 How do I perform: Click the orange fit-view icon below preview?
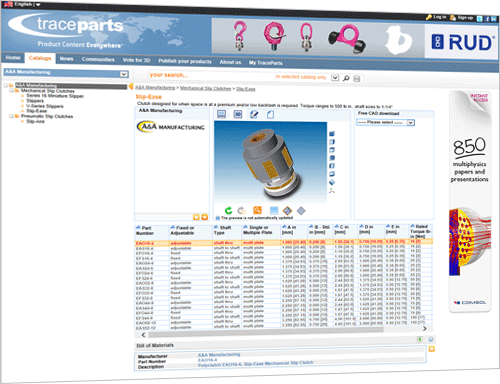pos(257,210)
